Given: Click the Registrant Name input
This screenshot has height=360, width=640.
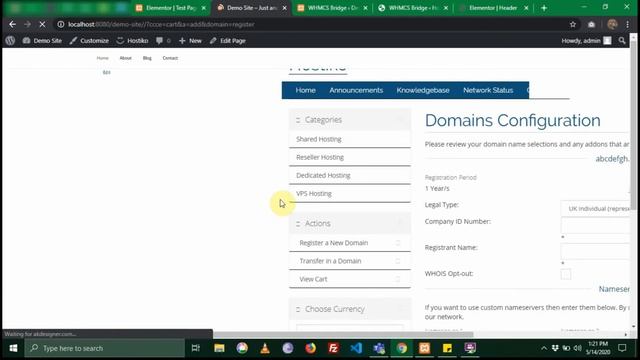Looking at the screenshot, I should [x=596, y=251].
